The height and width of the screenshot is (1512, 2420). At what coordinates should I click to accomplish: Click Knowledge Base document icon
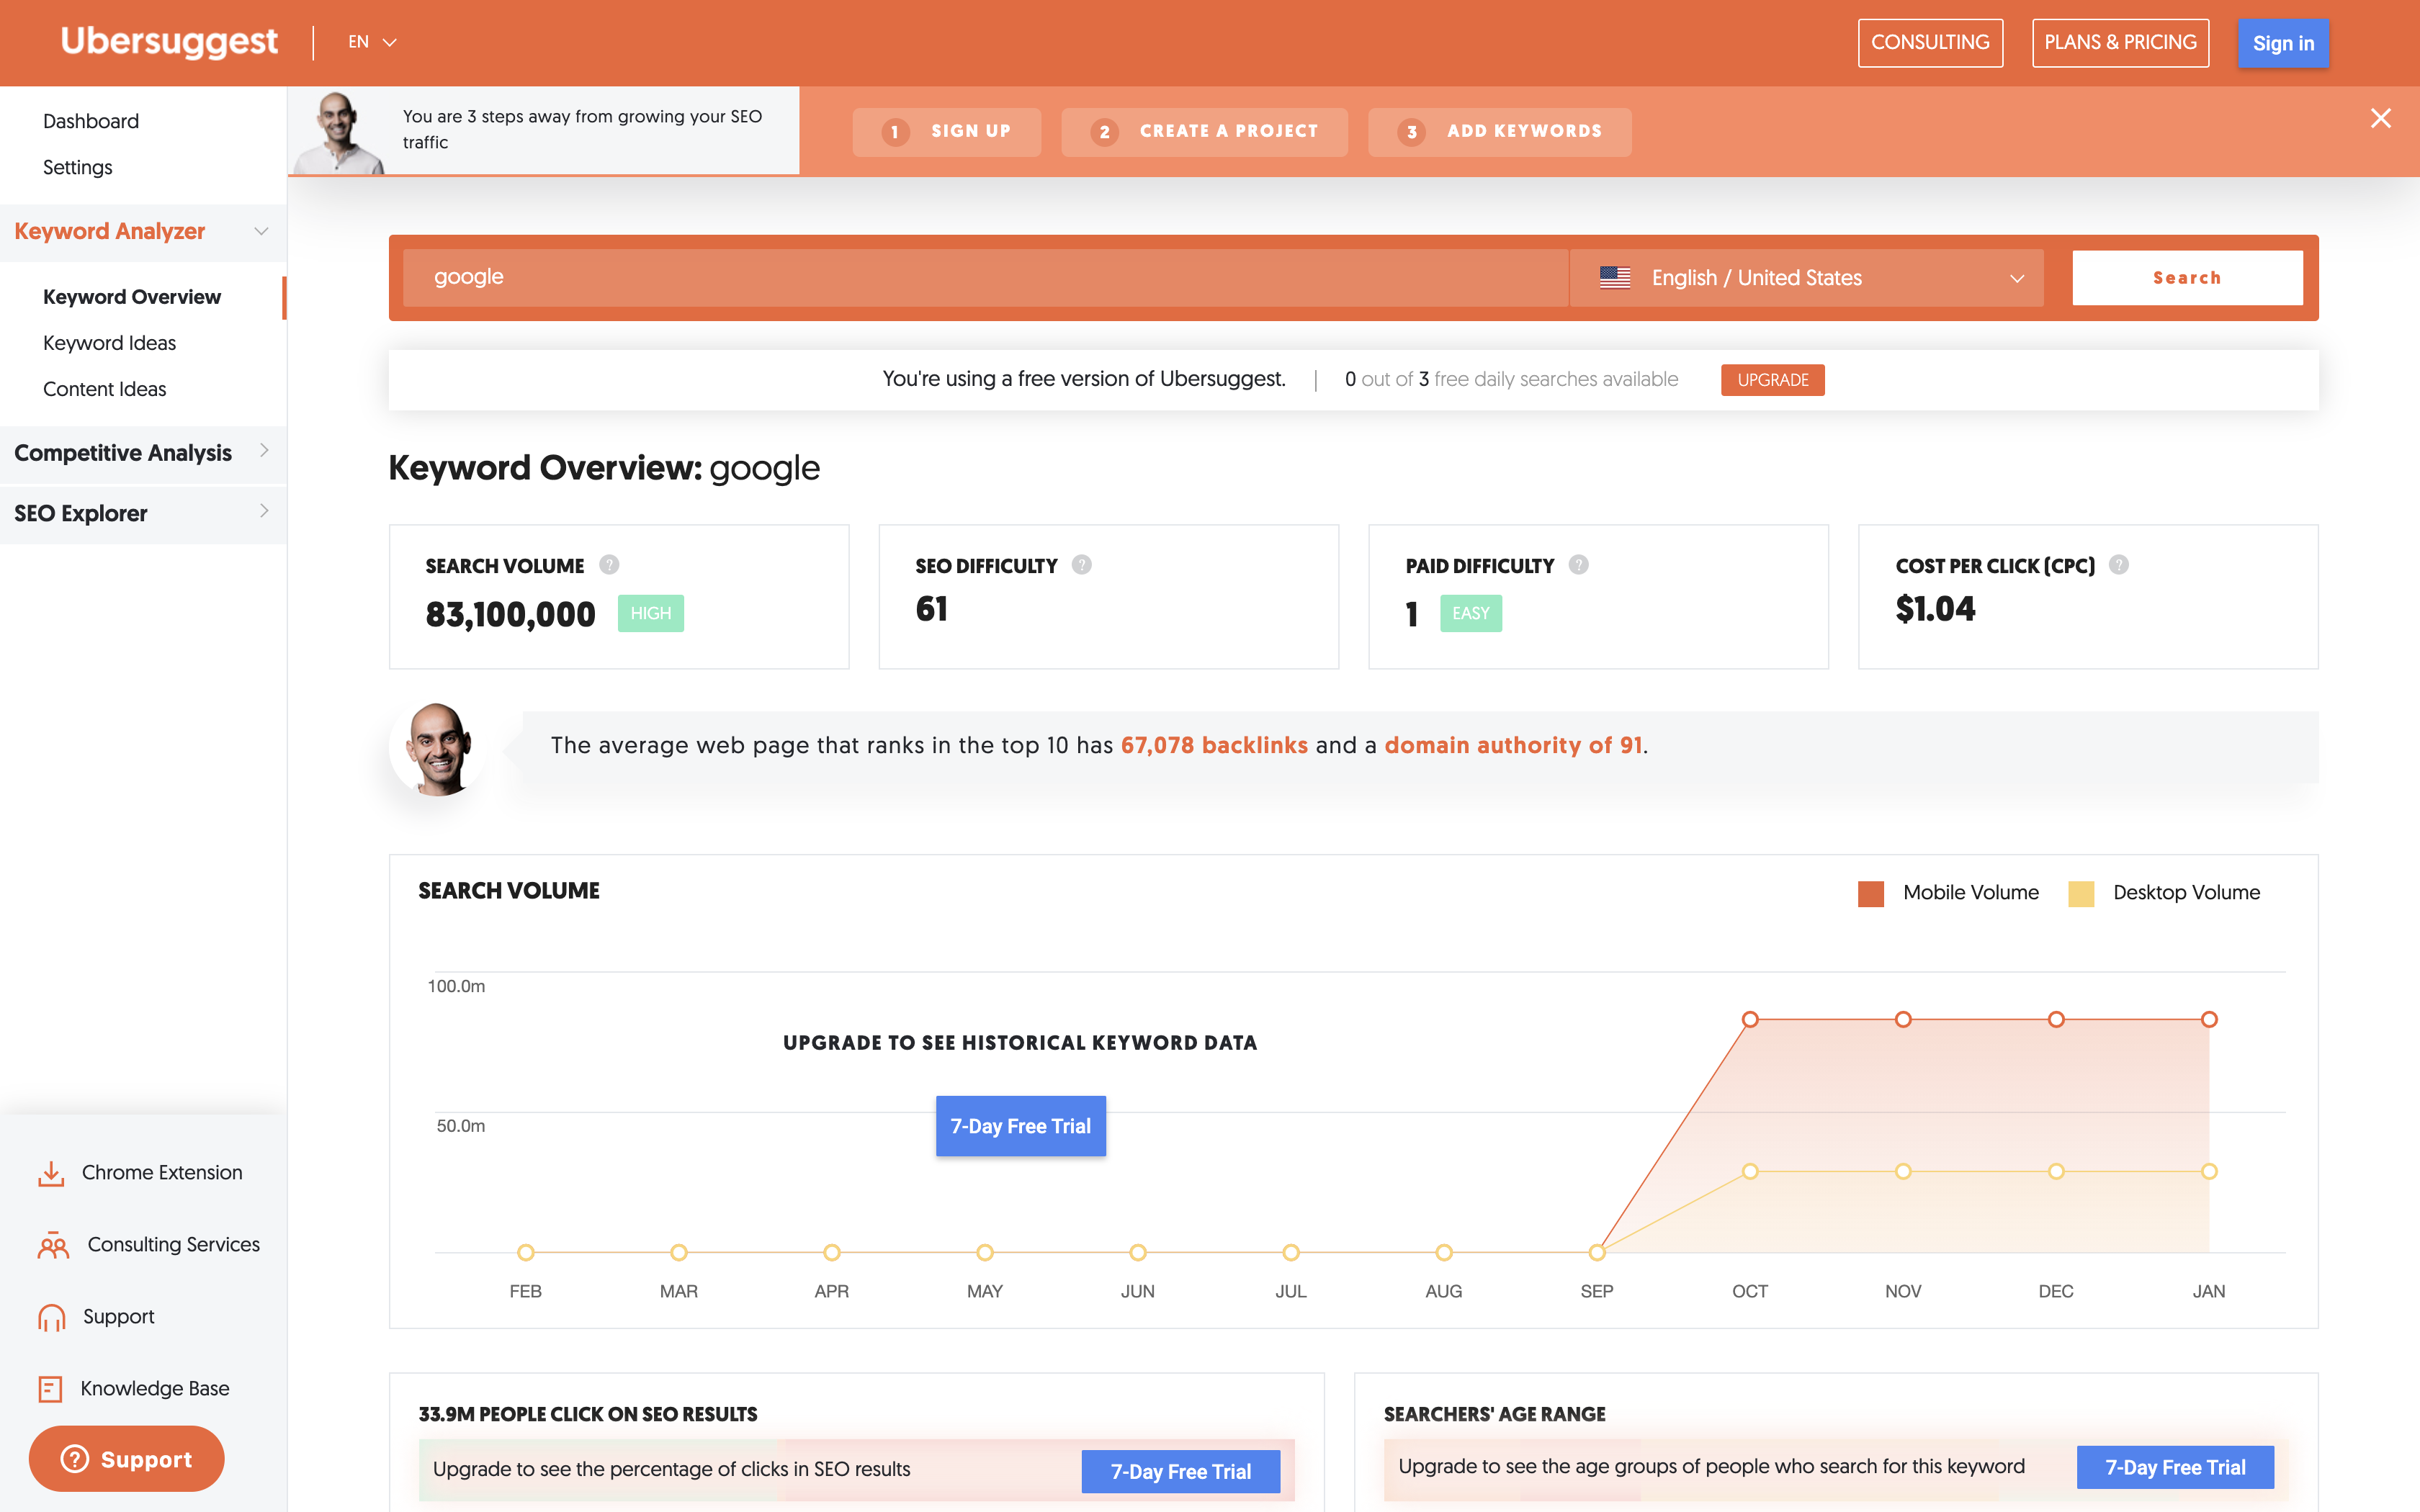(x=50, y=1389)
